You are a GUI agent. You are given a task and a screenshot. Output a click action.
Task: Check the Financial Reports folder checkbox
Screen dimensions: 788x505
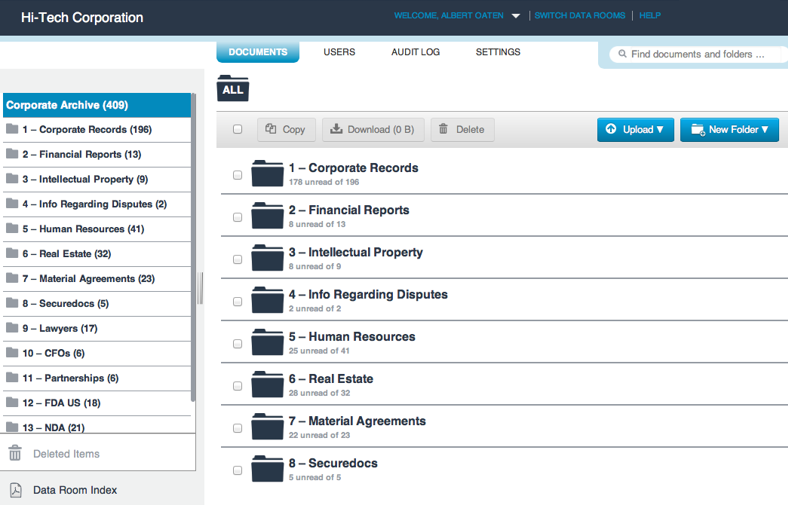click(238, 217)
